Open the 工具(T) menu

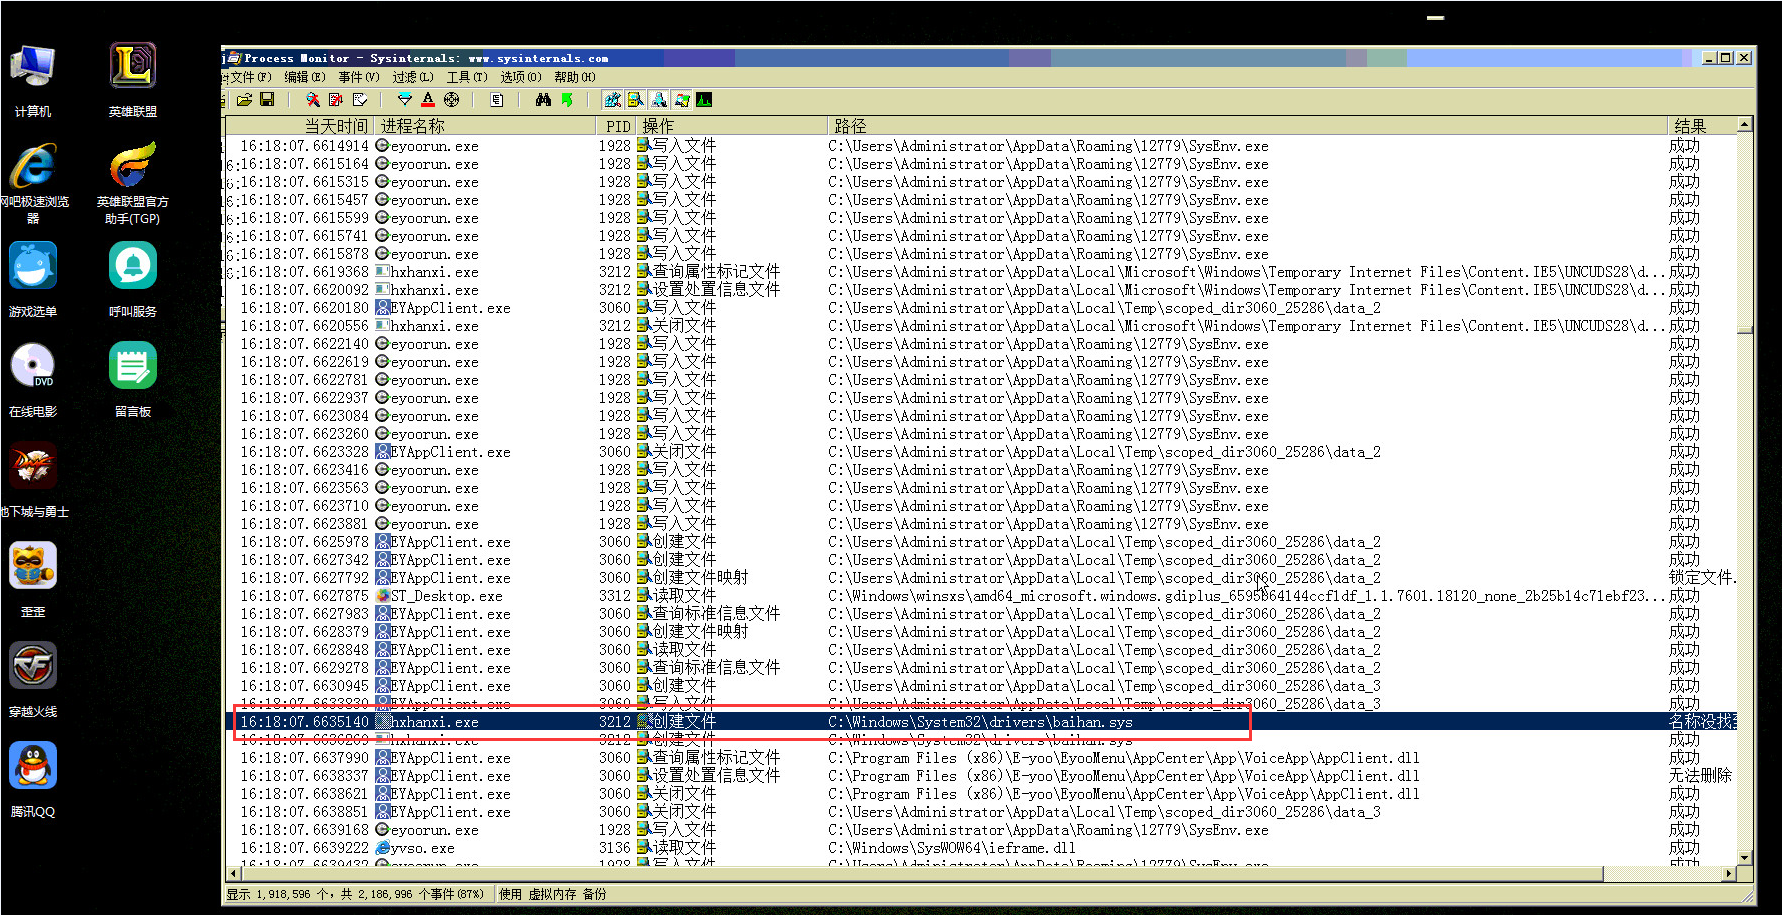tap(467, 77)
